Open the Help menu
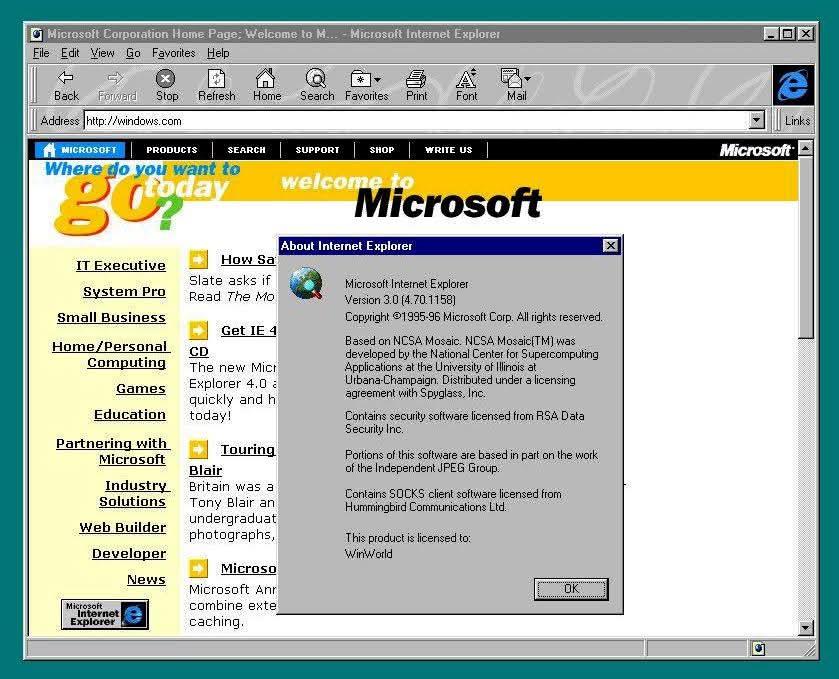The width and height of the screenshot is (839, 679). [218, 53]
